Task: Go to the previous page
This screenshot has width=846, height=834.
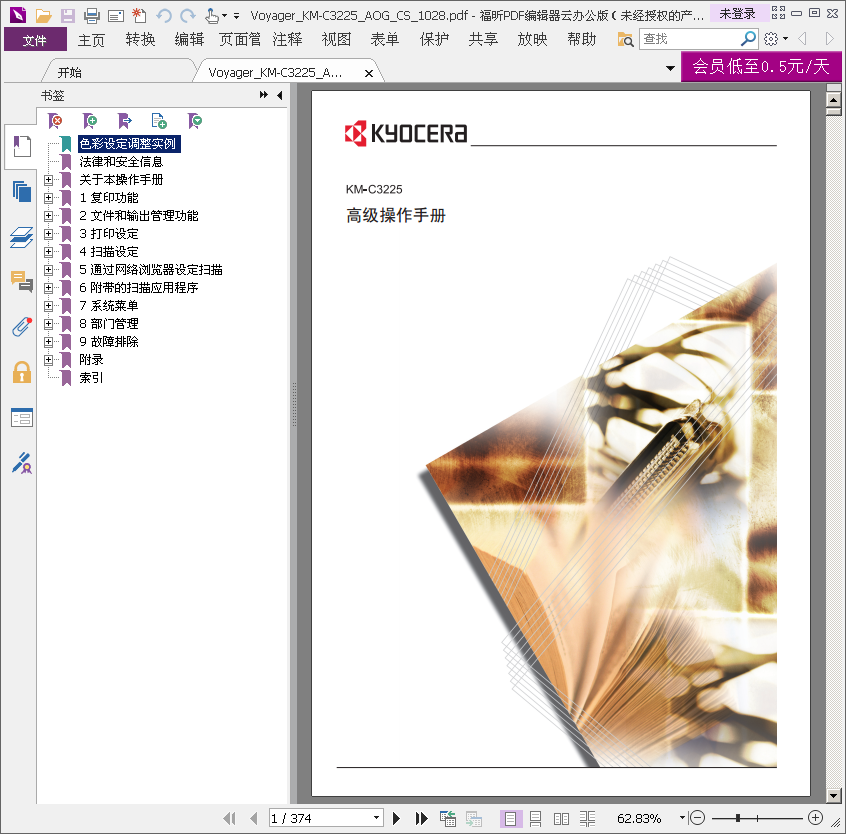Action: coord(254,818)
